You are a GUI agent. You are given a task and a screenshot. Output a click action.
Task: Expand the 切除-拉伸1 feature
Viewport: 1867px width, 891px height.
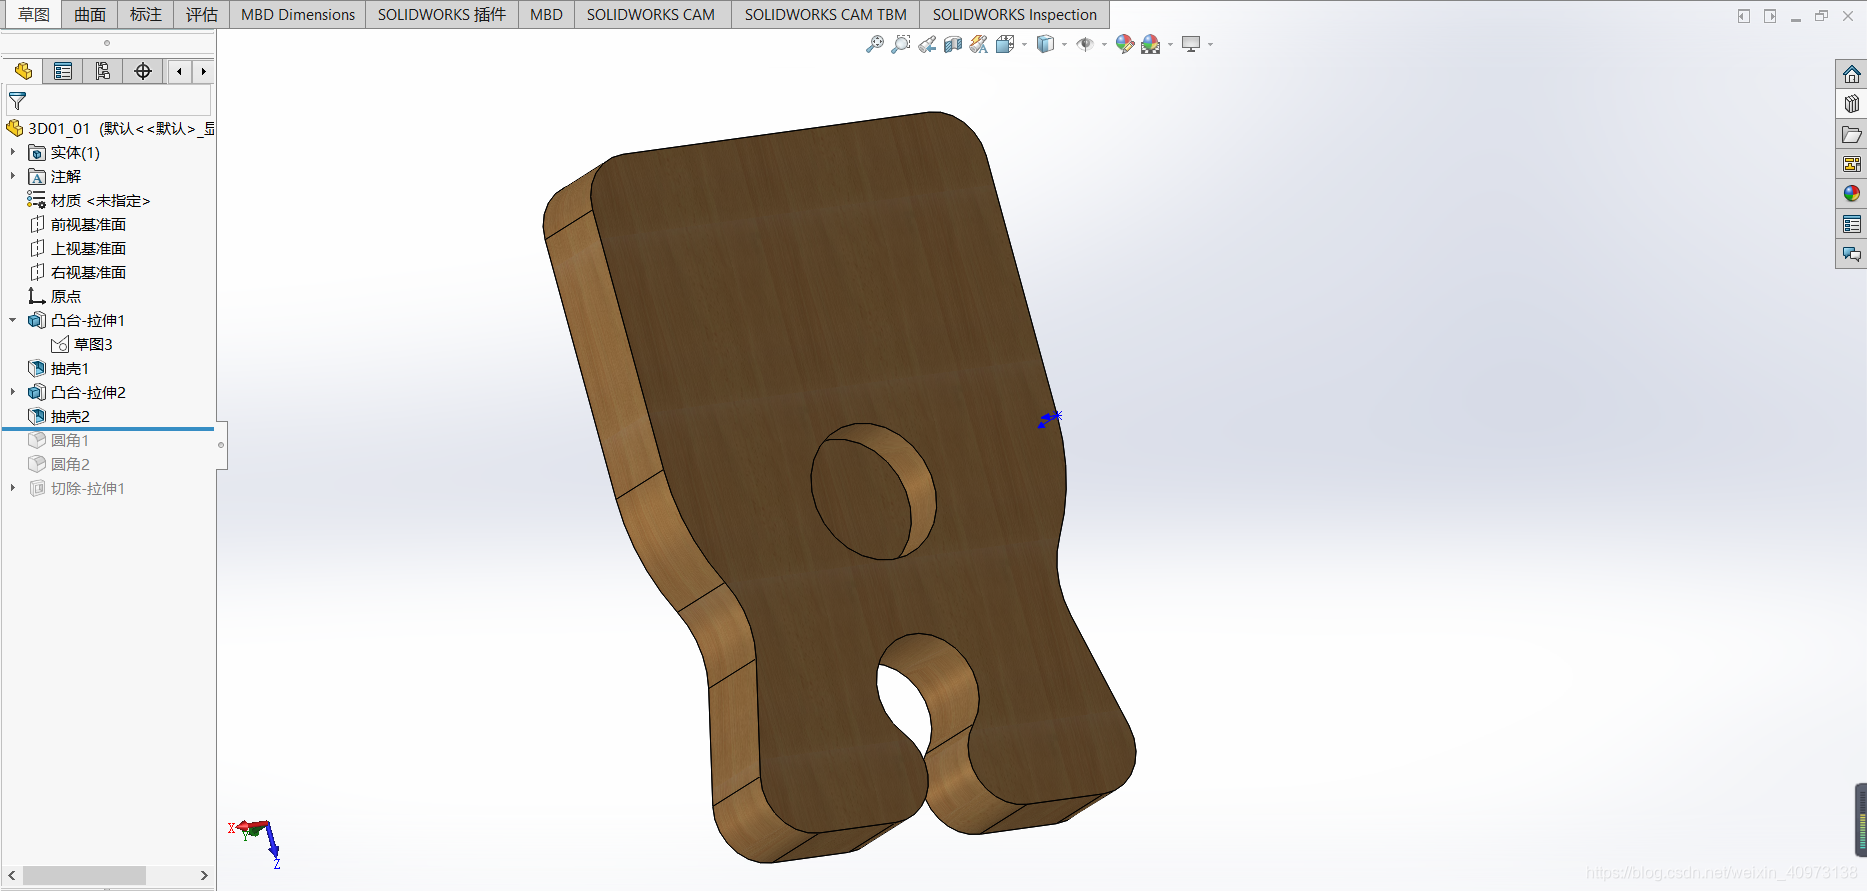13,488
